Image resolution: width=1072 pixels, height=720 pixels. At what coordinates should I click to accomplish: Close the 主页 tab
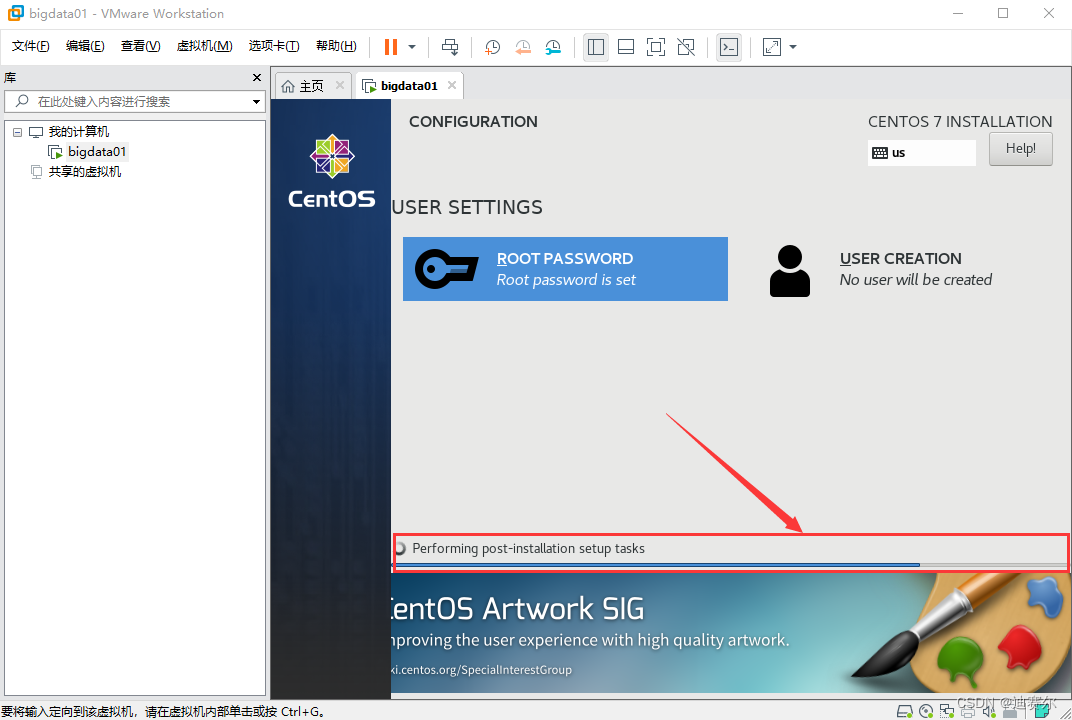pos(340,85)
